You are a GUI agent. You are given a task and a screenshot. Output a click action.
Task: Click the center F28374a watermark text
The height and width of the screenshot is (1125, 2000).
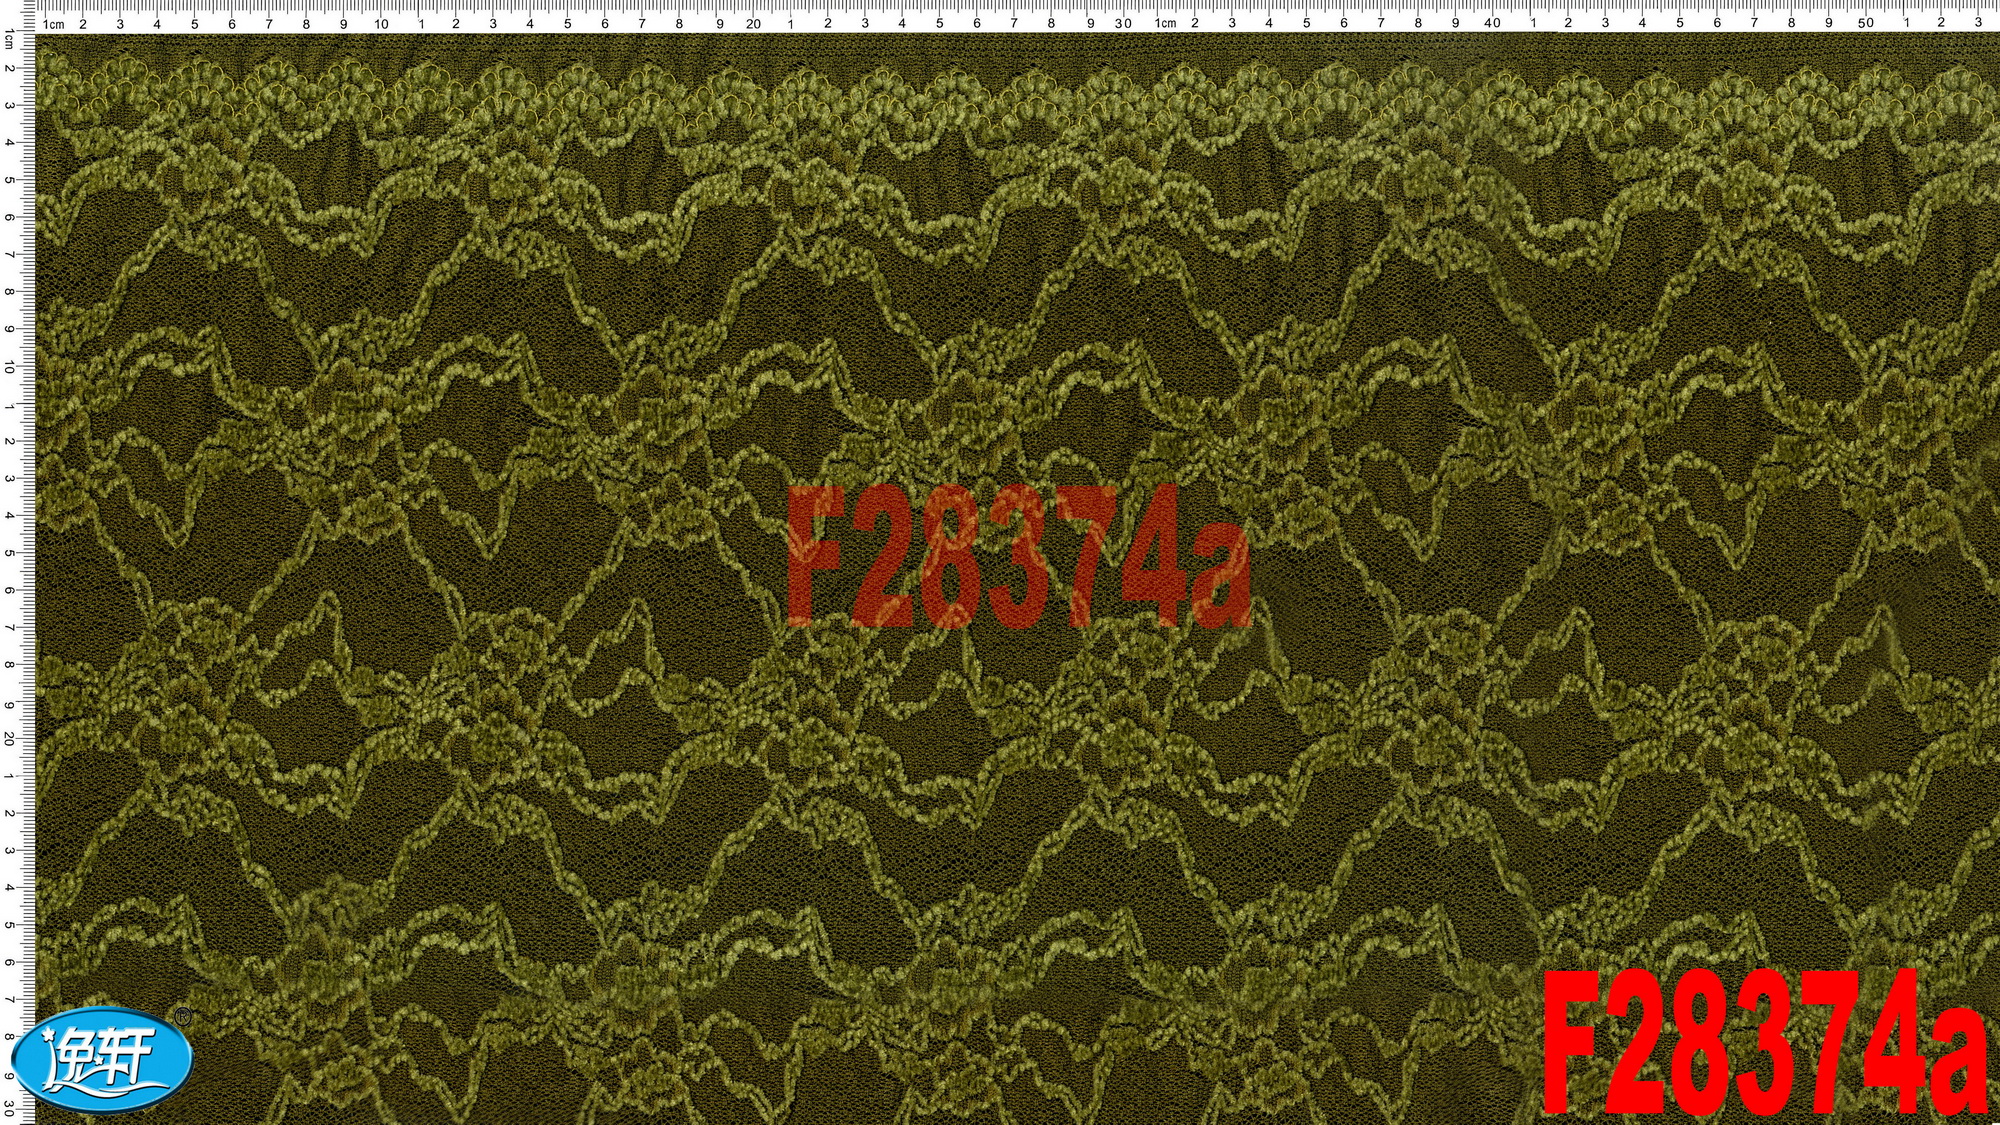(x=1018, y=557)
